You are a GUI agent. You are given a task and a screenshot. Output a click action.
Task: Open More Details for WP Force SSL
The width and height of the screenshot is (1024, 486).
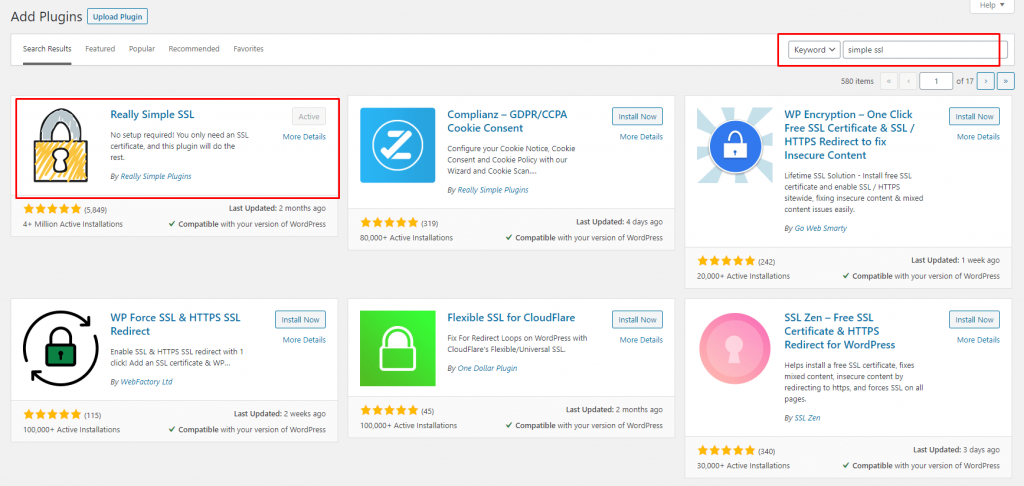tap(304, 340)
